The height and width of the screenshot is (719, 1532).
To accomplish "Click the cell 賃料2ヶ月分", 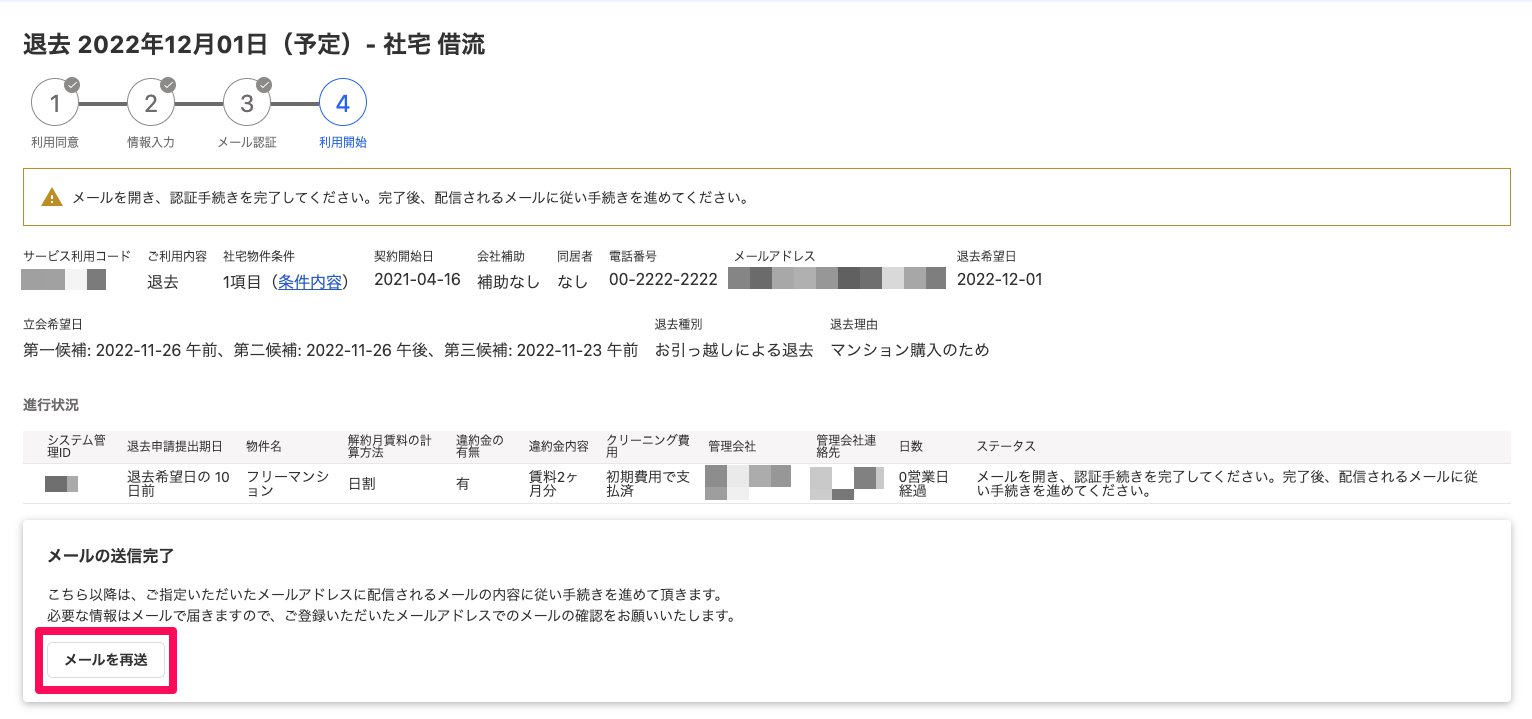I will click(x=554, y=484).
